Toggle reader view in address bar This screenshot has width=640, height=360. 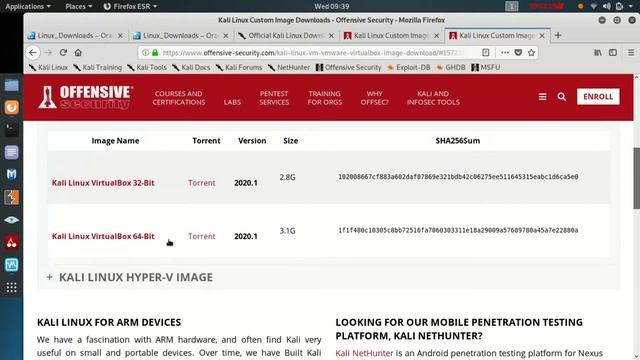[486, 53]
